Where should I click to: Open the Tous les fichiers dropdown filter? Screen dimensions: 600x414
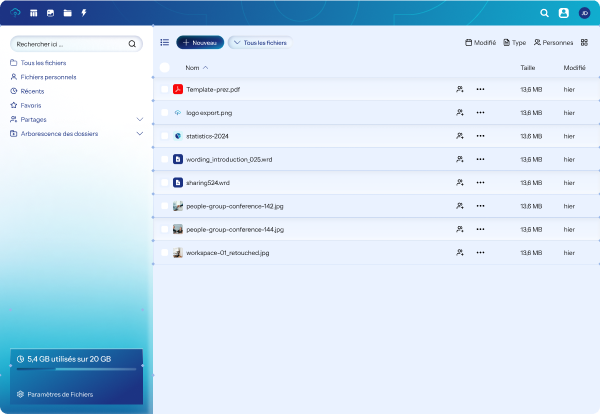[x=260, y=42]
